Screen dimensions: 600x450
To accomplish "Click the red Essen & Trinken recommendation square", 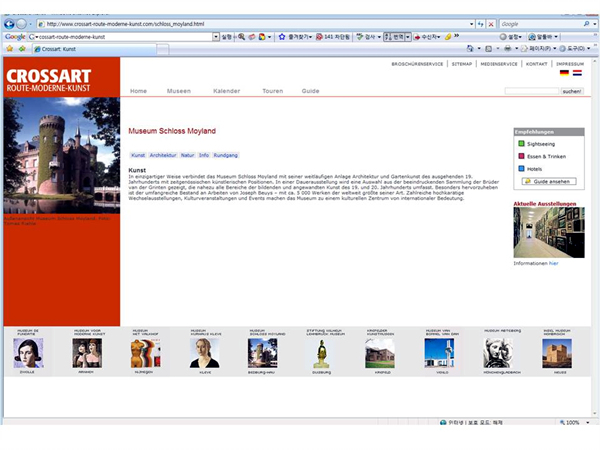I will pyautogui.click(x=521, y=156).
